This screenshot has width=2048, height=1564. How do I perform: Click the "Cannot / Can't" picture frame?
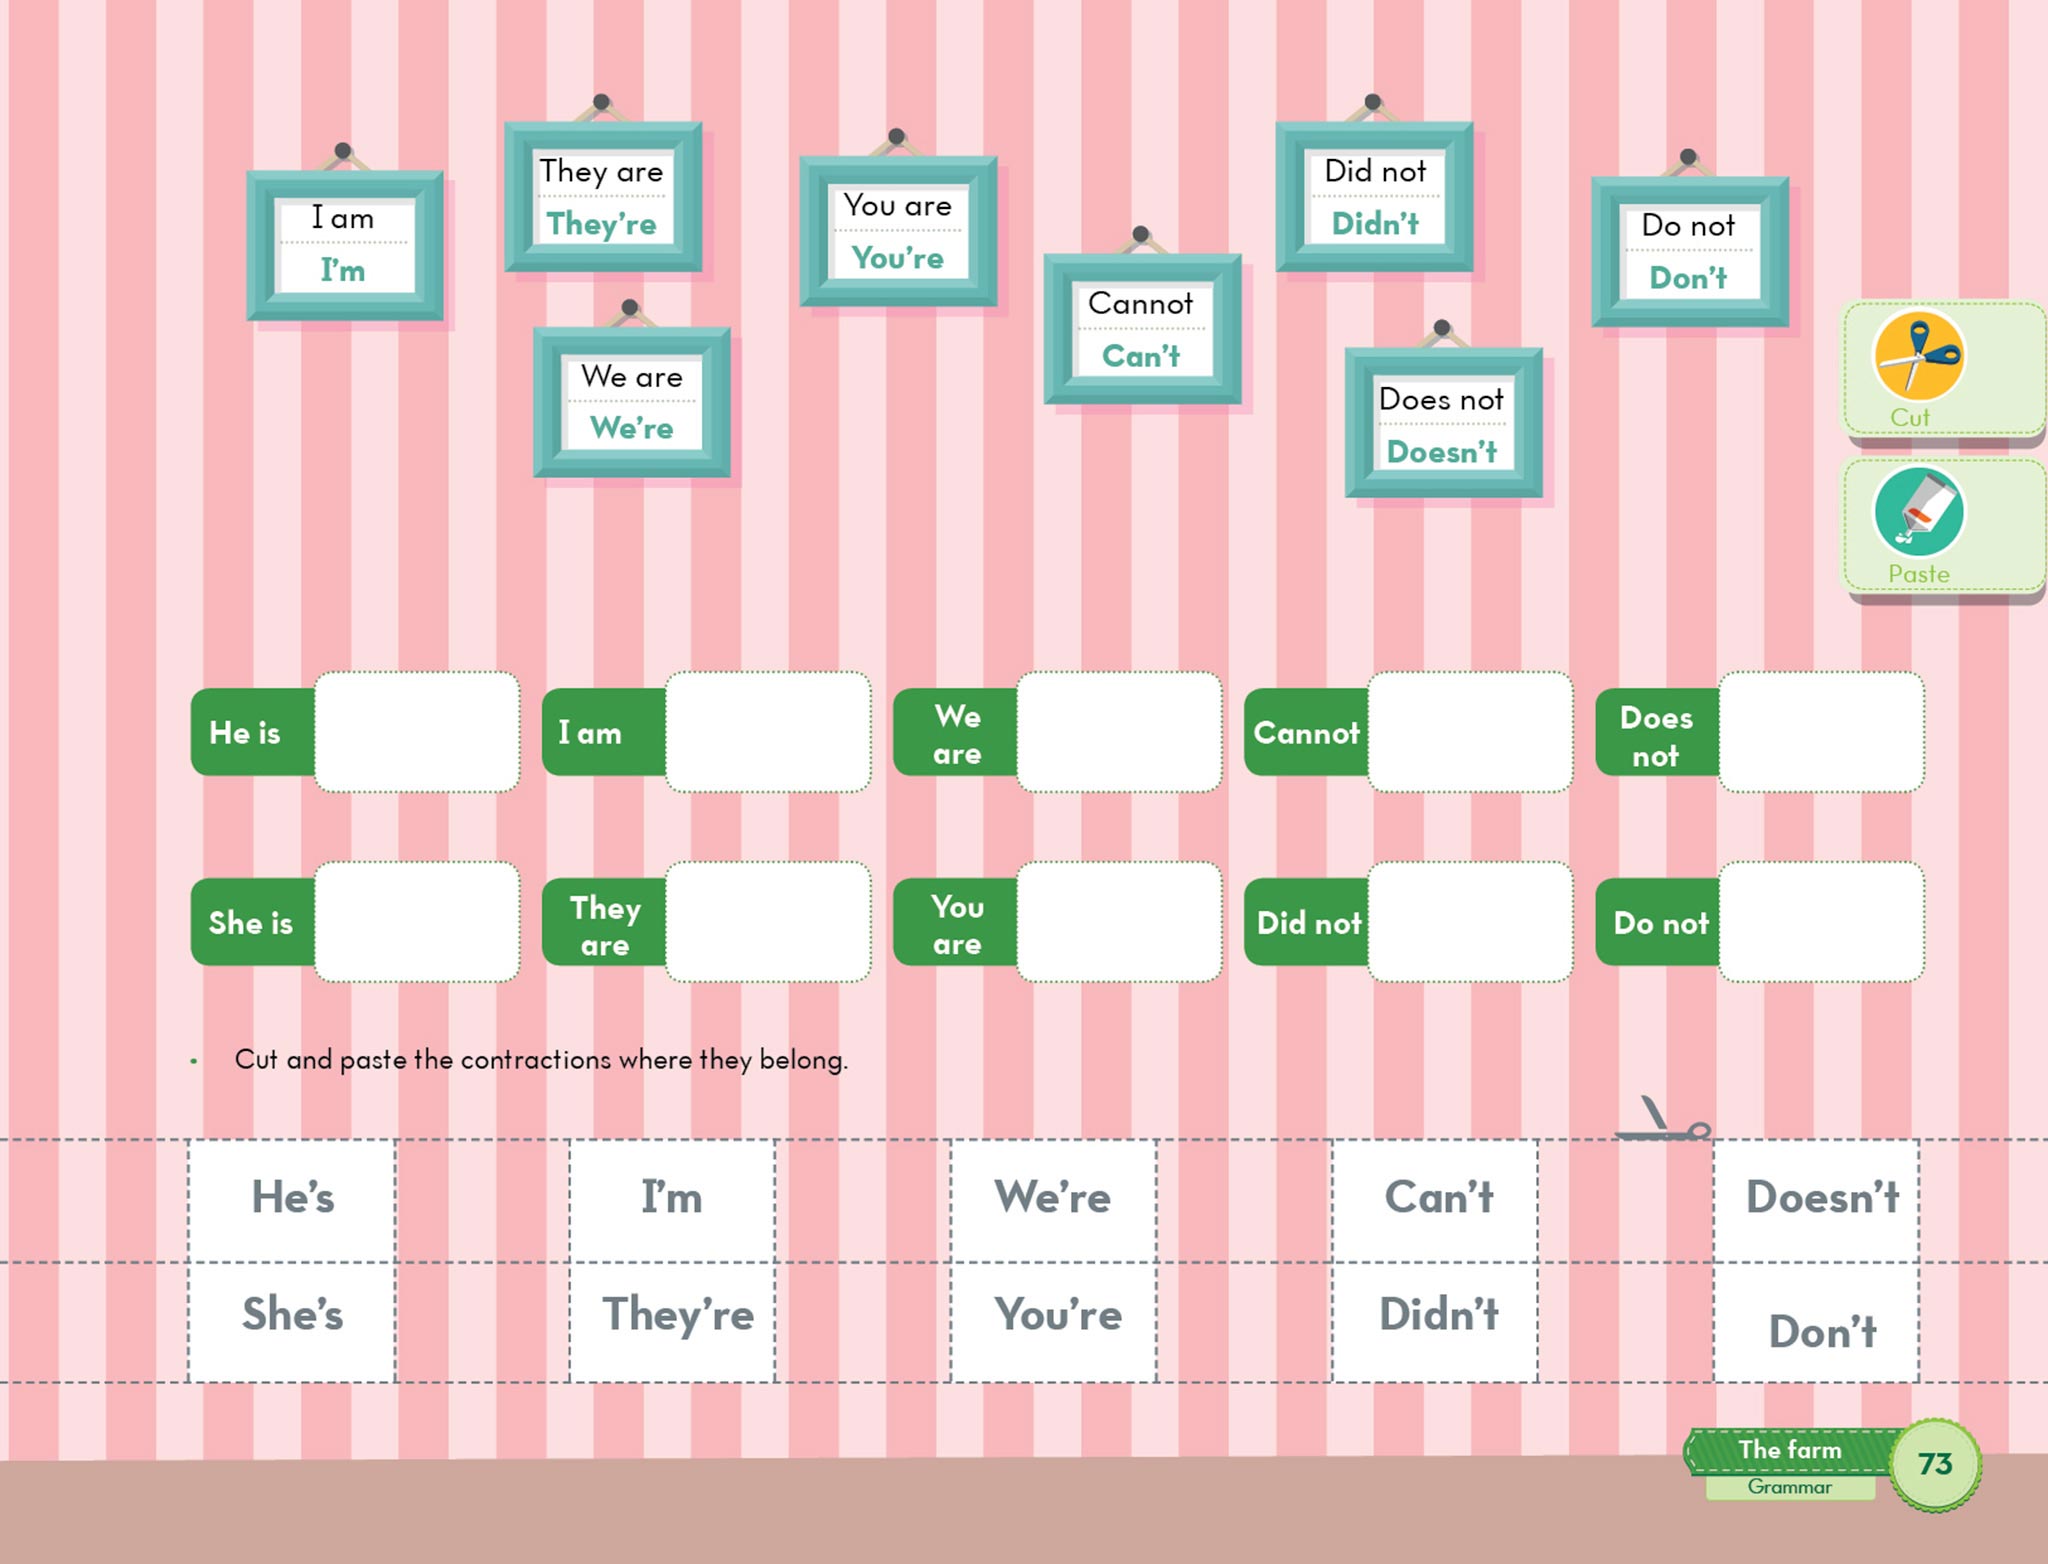coord(1141,329)
